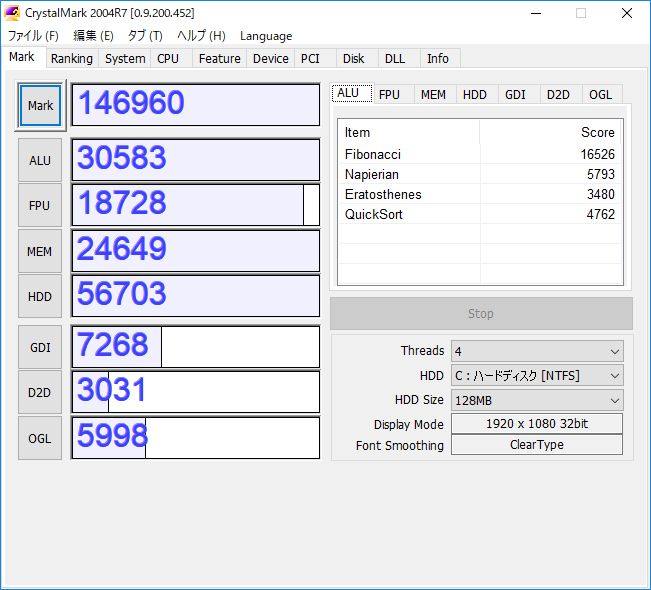
Task: Show MEM detail scores tab
Action: 433,95
